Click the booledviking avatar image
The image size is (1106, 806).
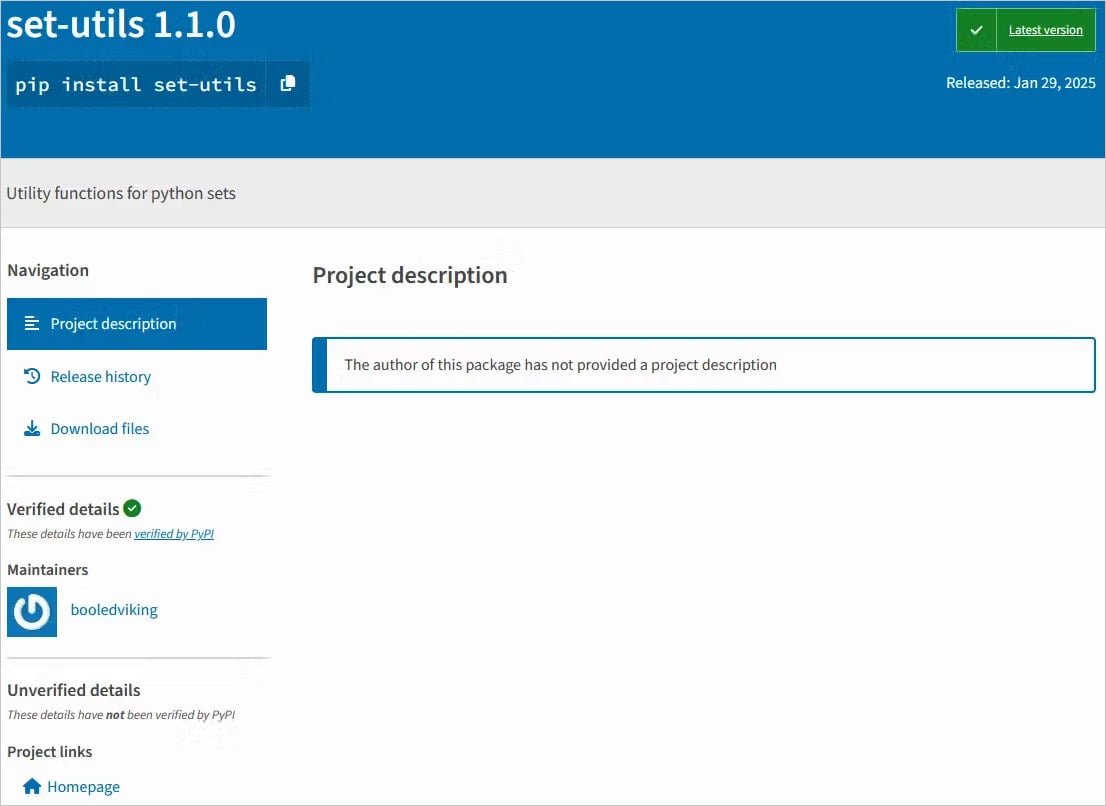tap(32, 612)
